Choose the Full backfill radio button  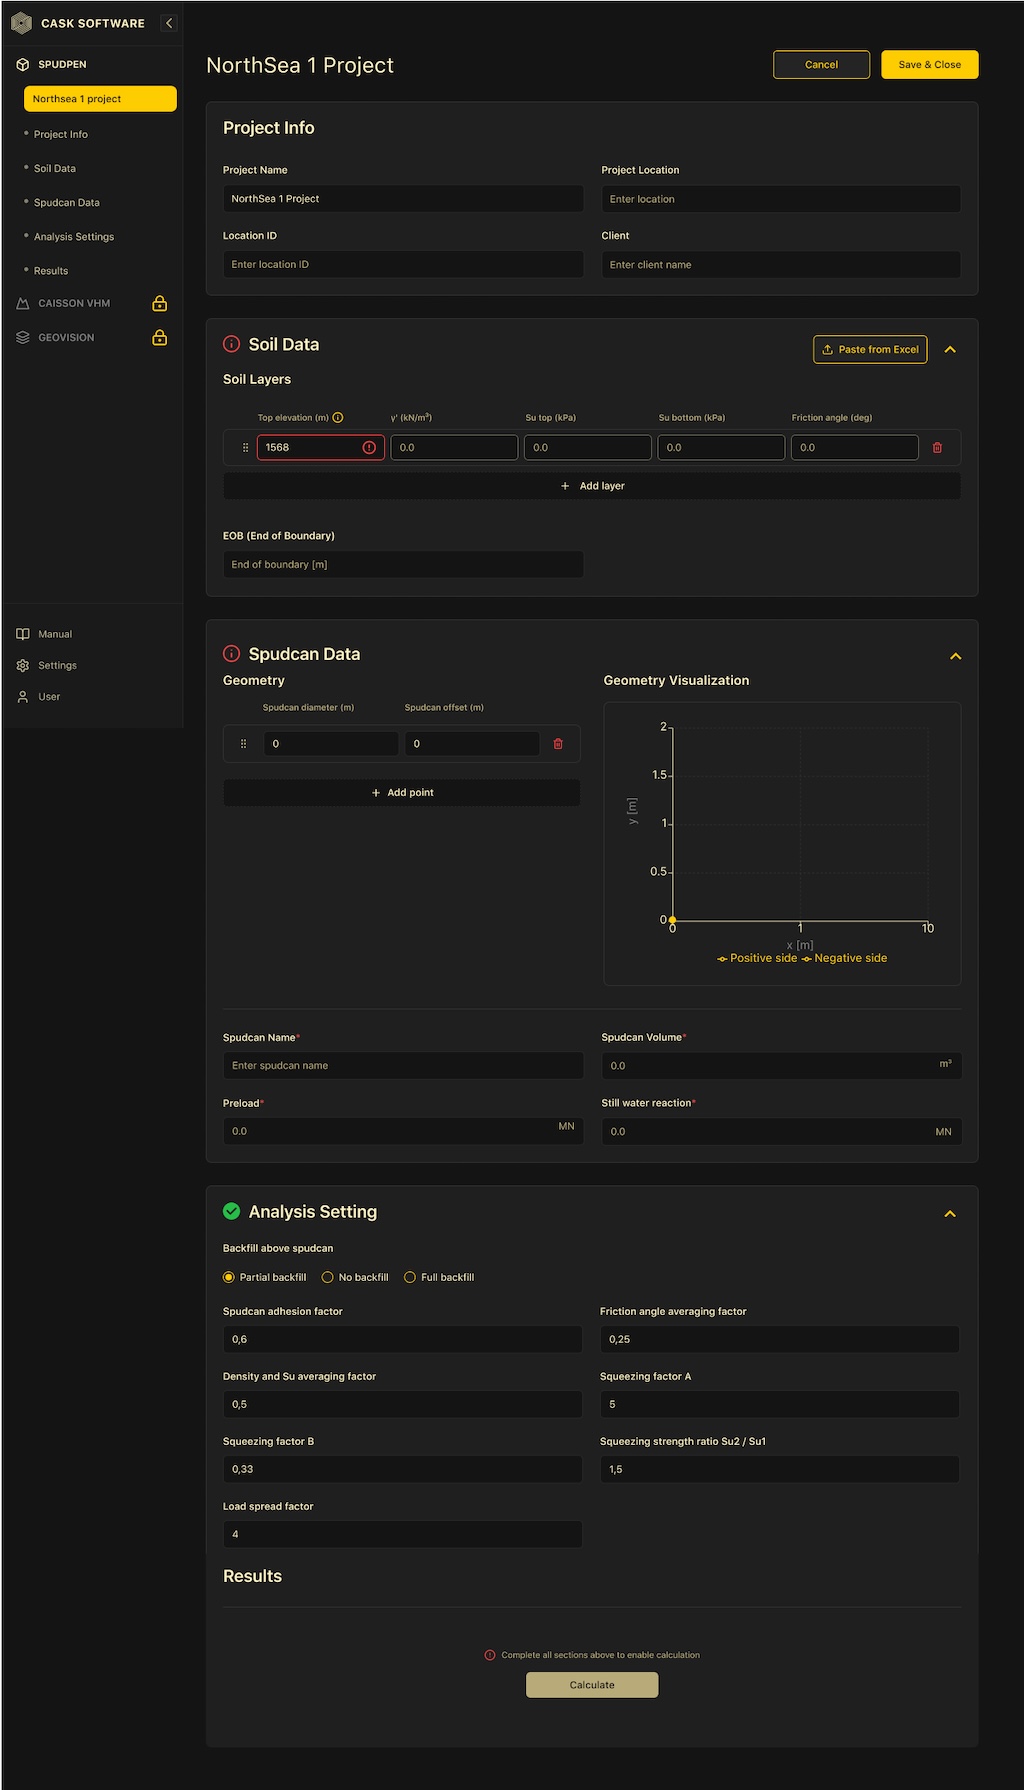pos(410,1277)
